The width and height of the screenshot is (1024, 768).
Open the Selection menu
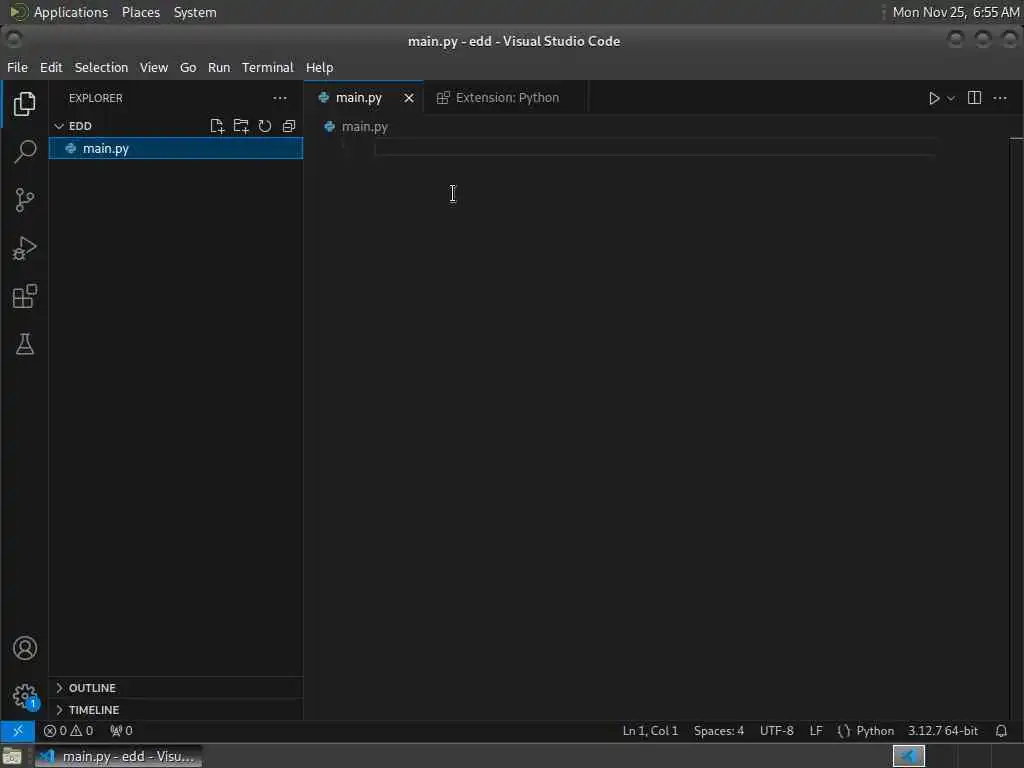point(101,67)
